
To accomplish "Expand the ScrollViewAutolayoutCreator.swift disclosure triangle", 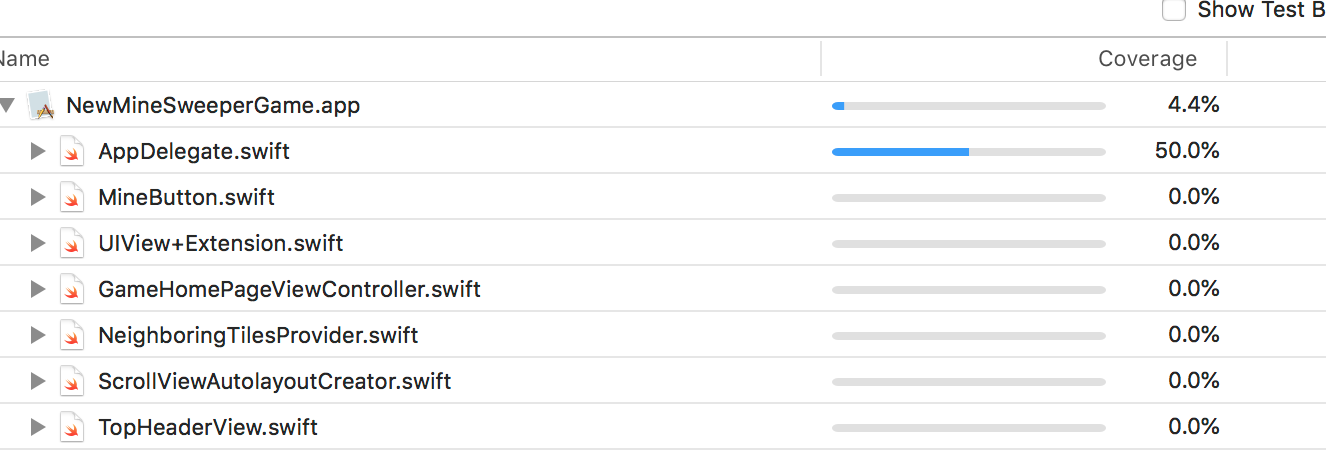I will [x=38, y=382].
